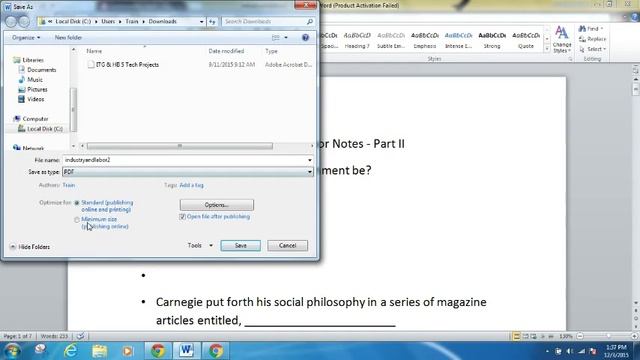This screenshot has height=360, width=640.
Task: Create a New folder
Action: click(x=68, y=38)
